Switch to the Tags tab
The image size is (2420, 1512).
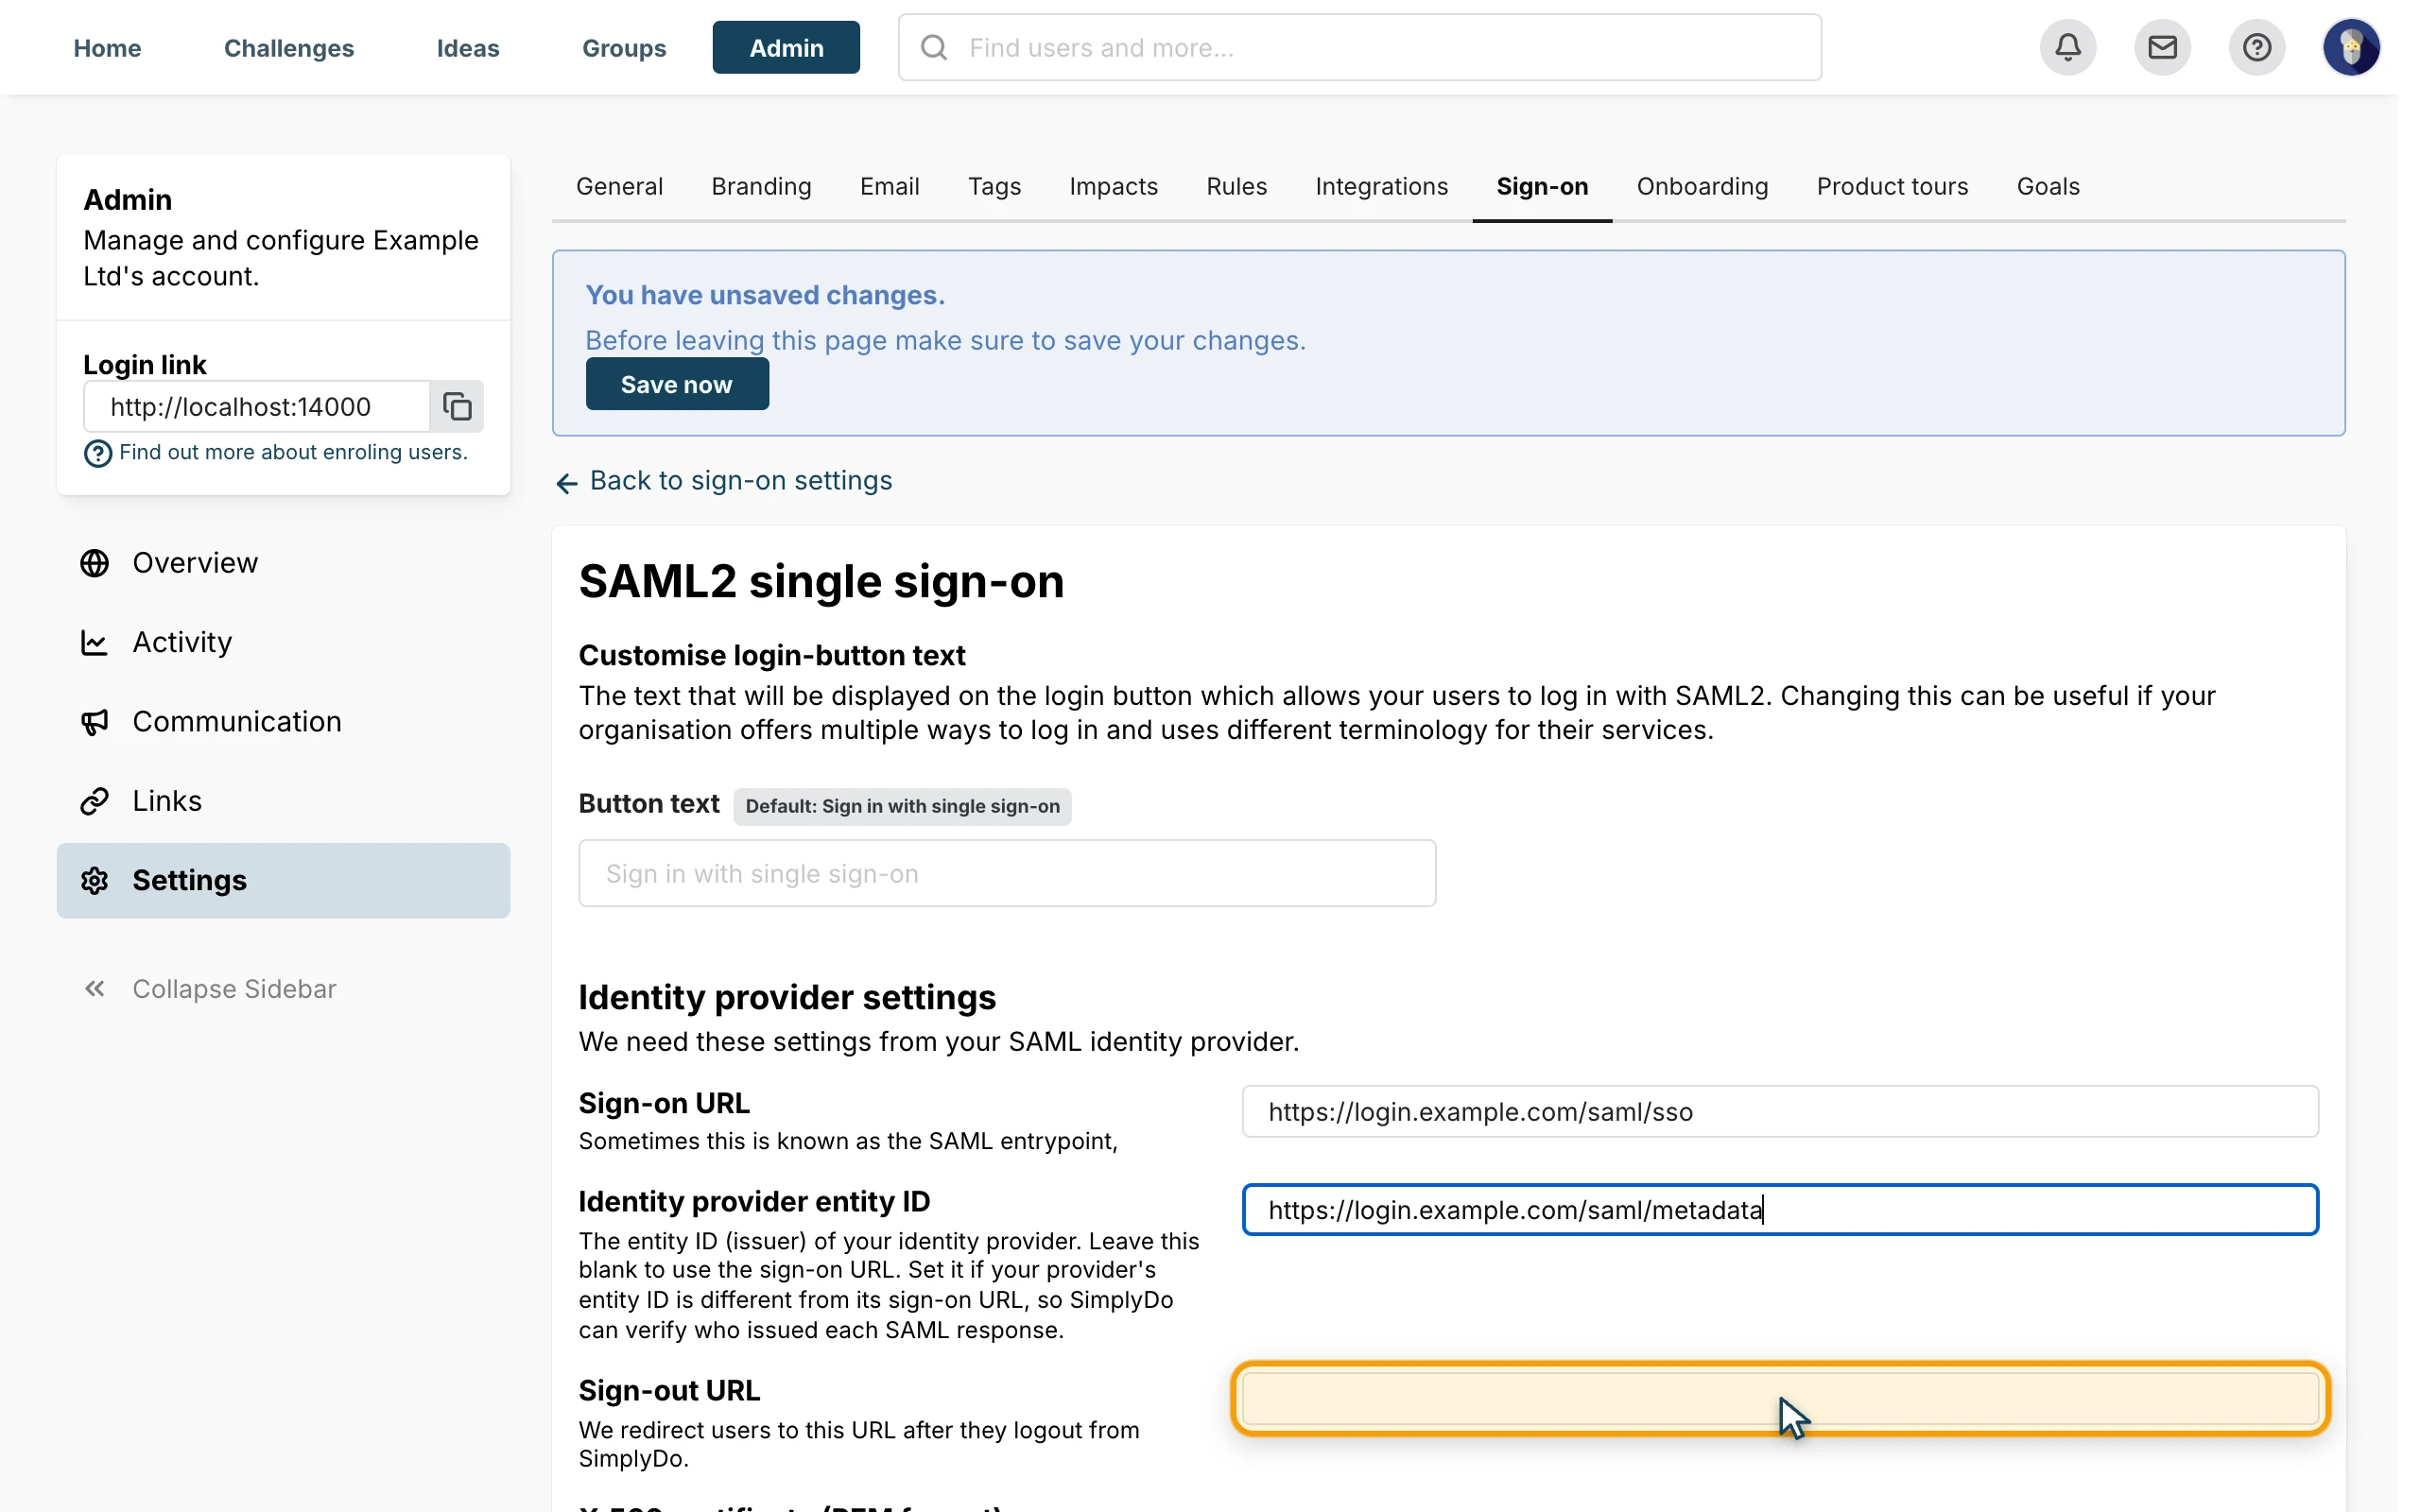(x=994, y=187)
